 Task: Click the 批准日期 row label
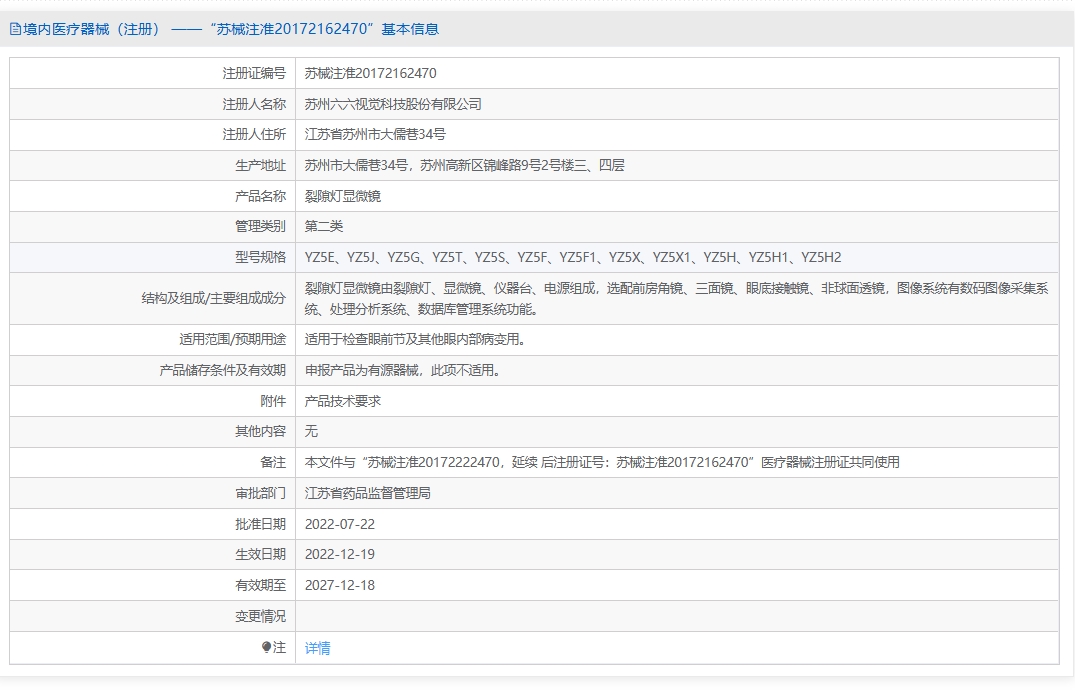click(260, 524)
